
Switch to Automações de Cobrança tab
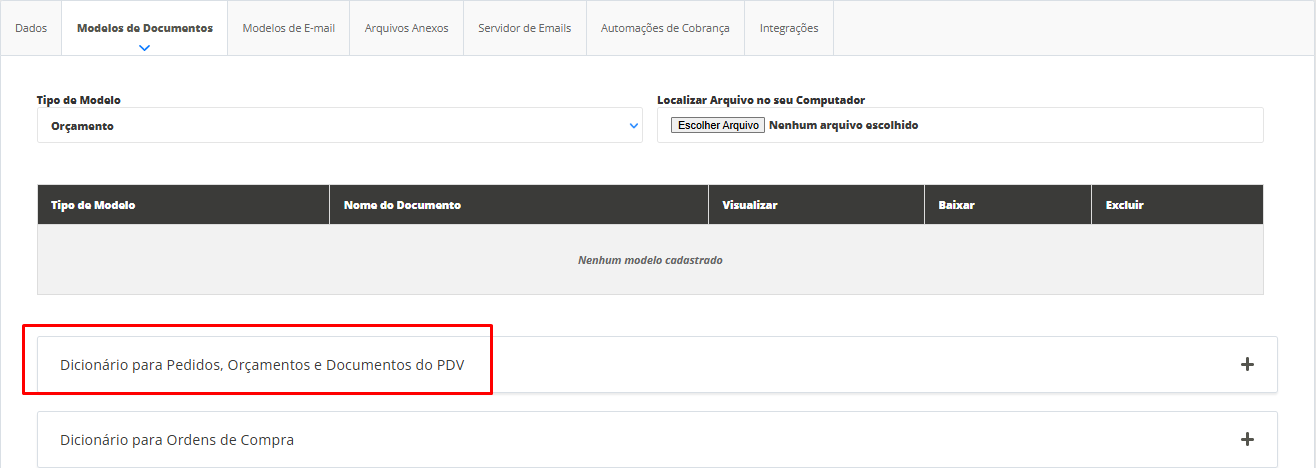[x=665, y=28]
